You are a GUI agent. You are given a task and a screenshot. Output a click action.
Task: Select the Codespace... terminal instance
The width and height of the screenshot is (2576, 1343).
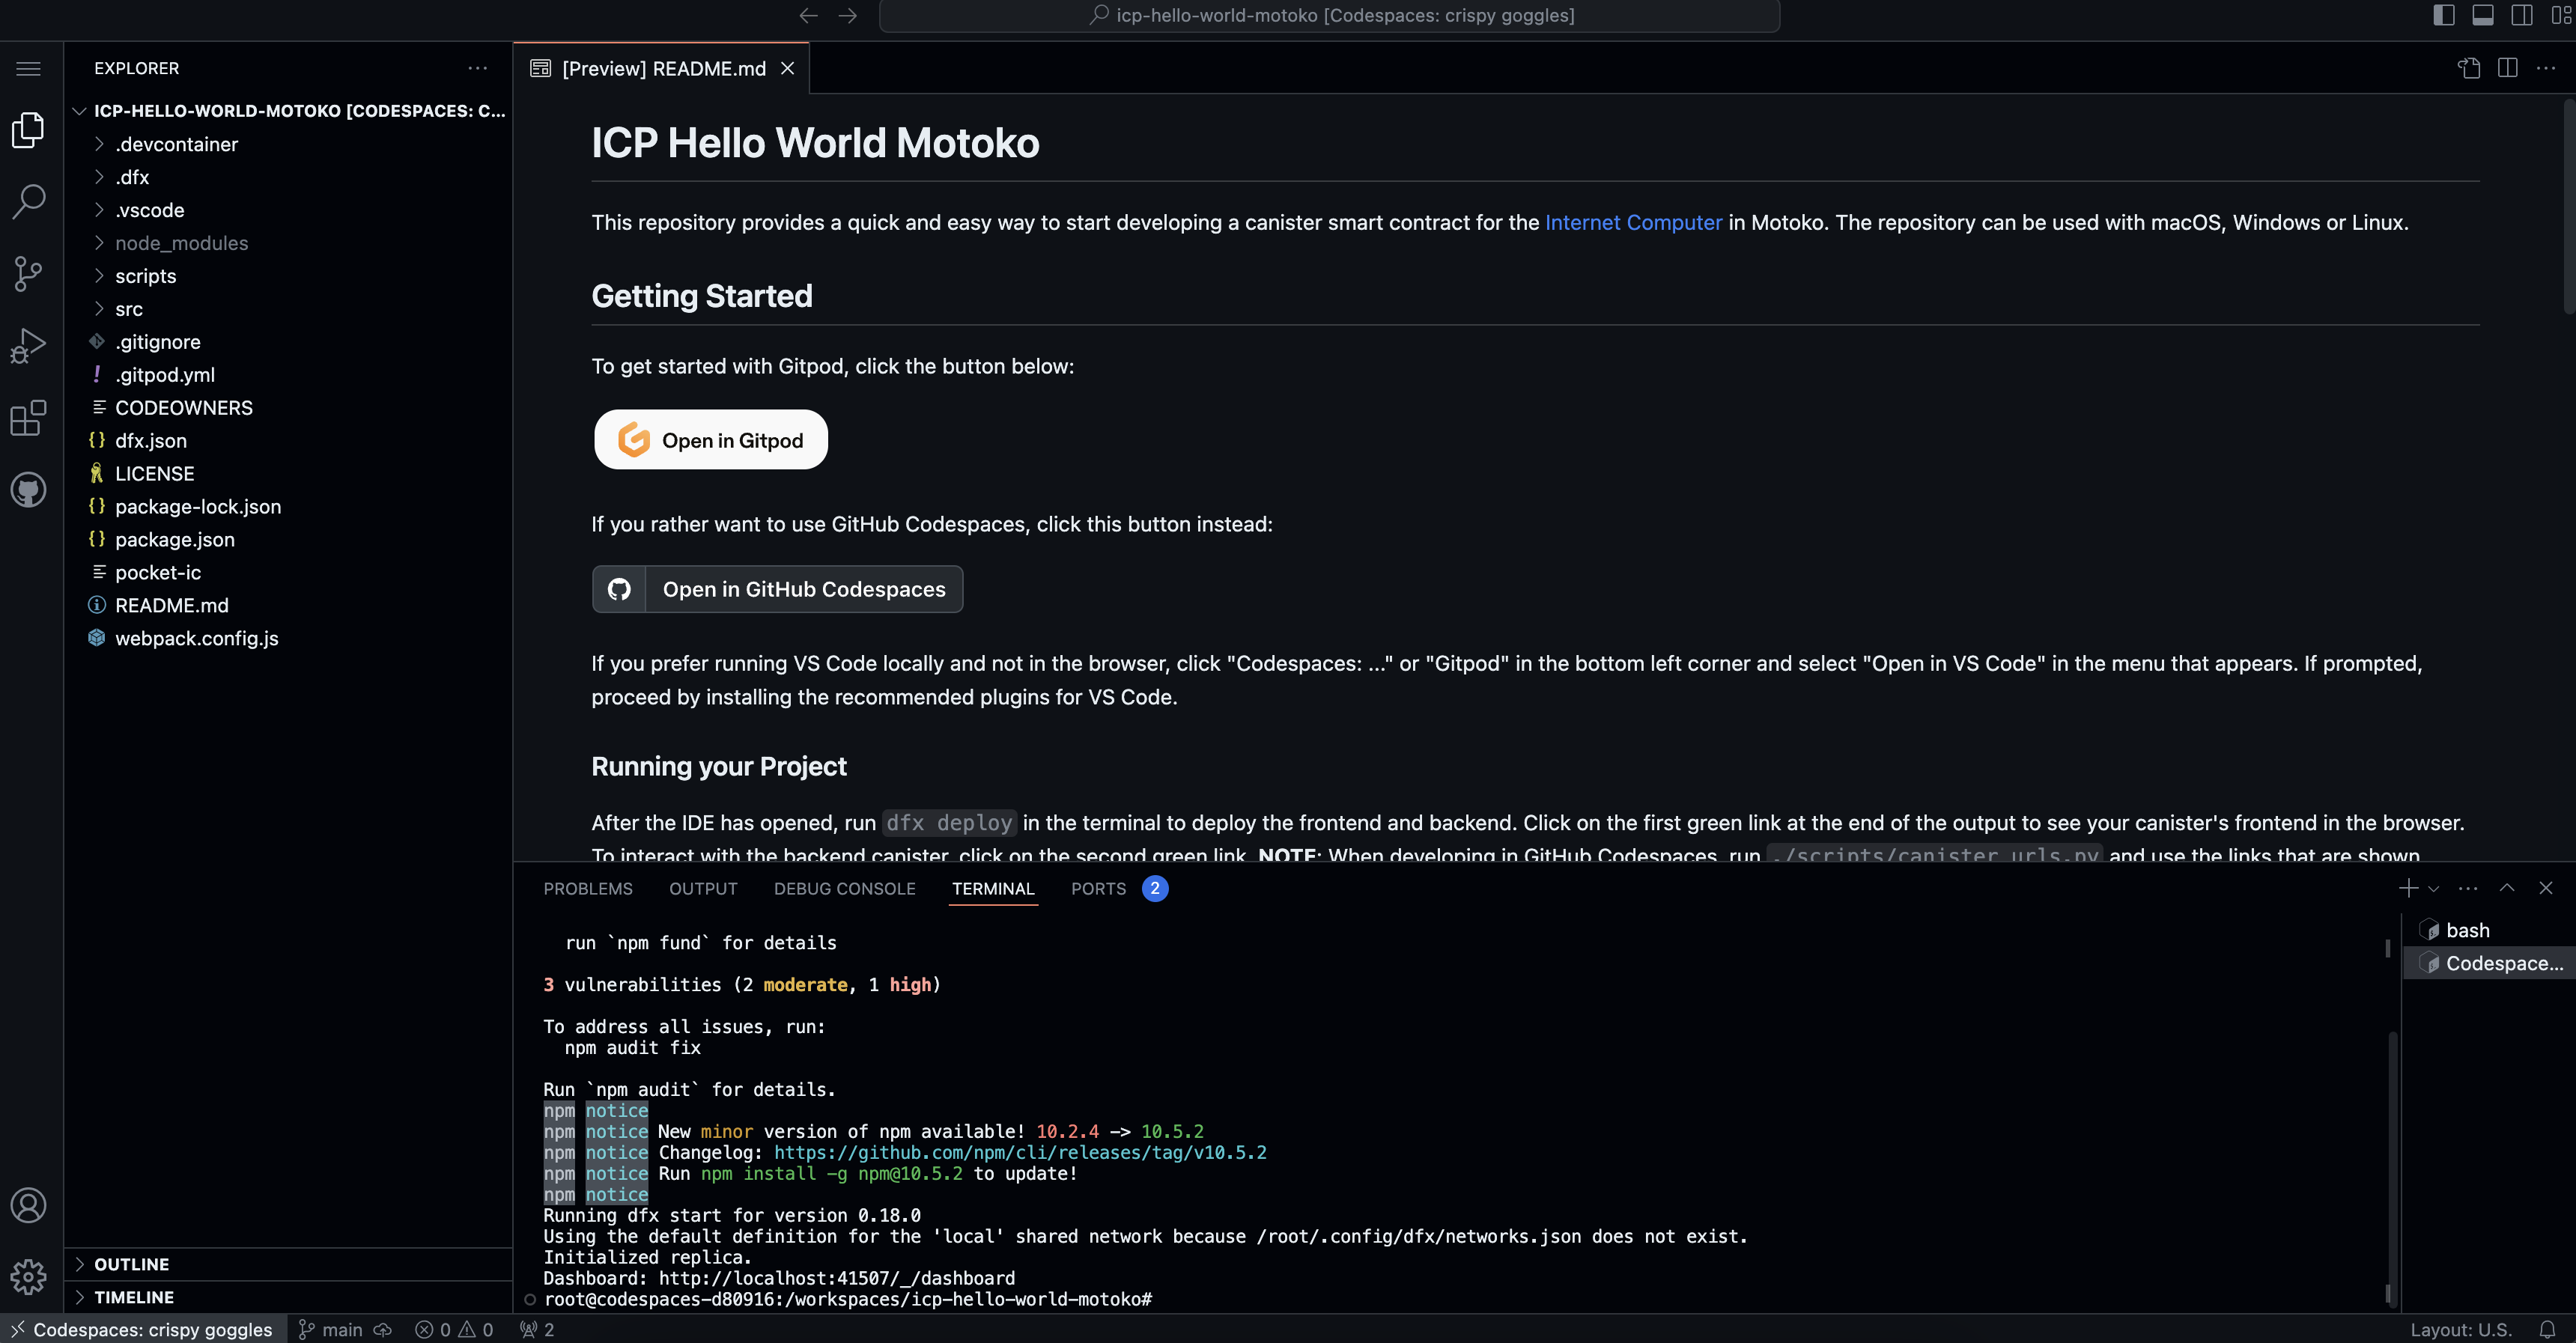click(x=2489, y=963)
